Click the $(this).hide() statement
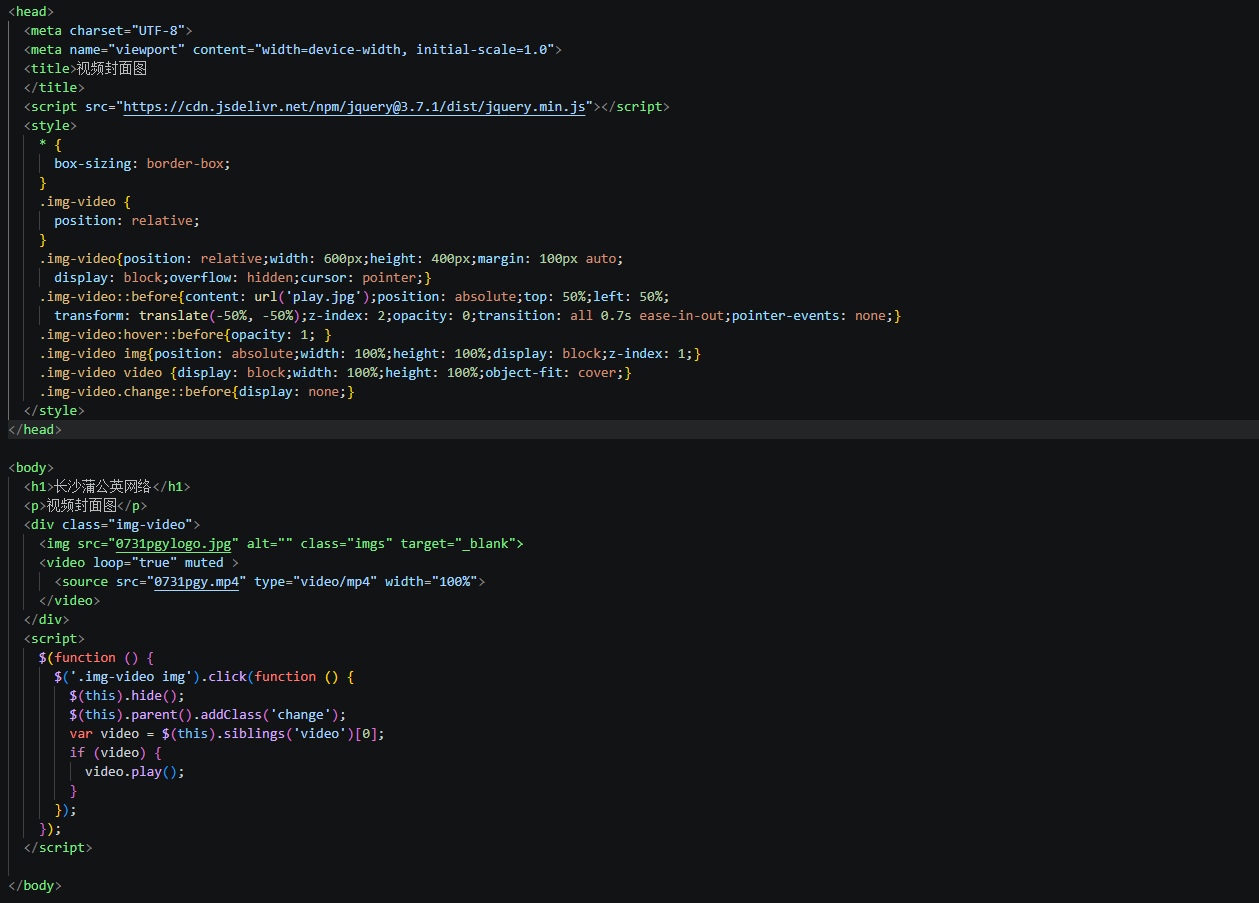The image size is (1259, 903). (x=127, y=696)
